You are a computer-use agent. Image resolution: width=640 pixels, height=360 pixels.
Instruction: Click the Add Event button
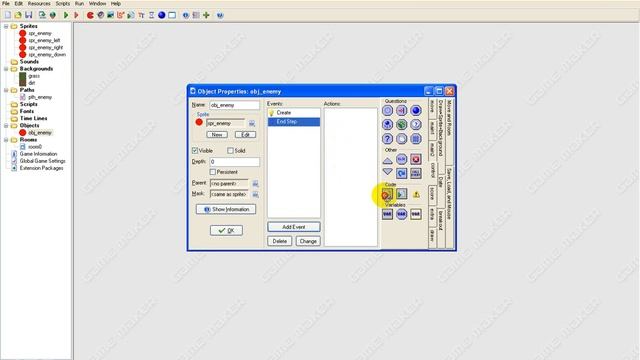coord(294,227)
